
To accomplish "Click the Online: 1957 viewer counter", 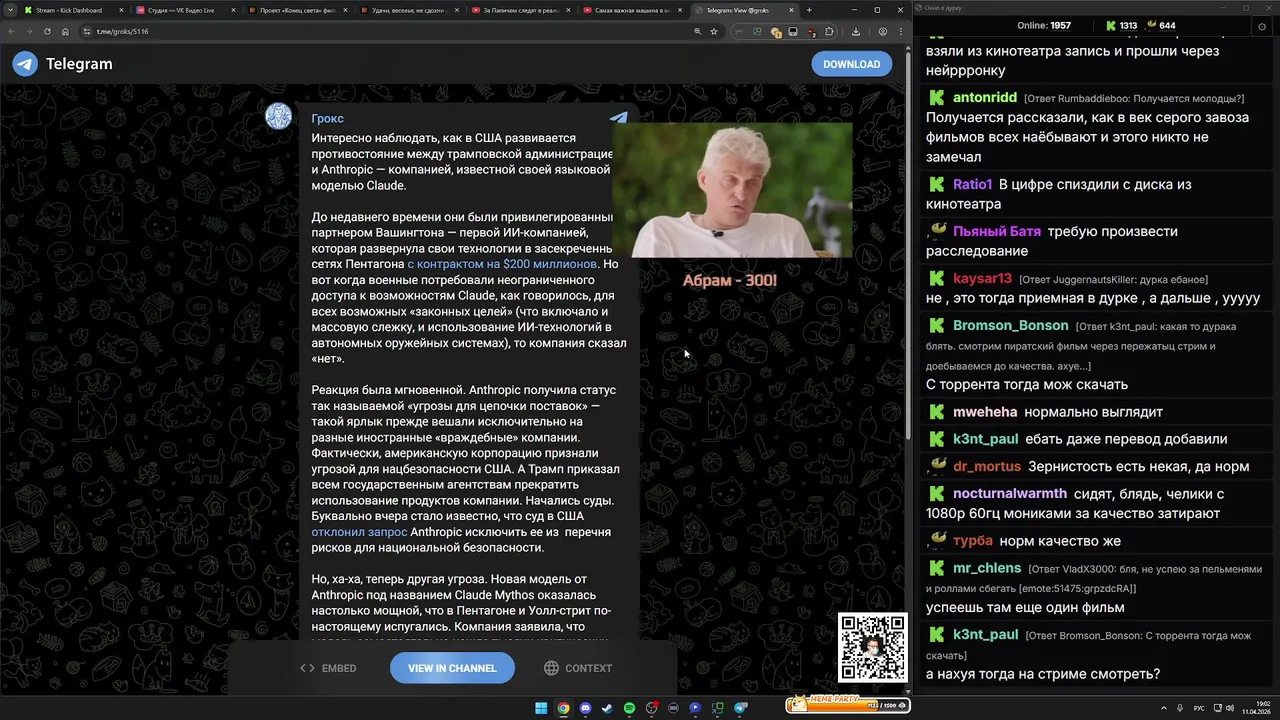I will point(1044,26).
